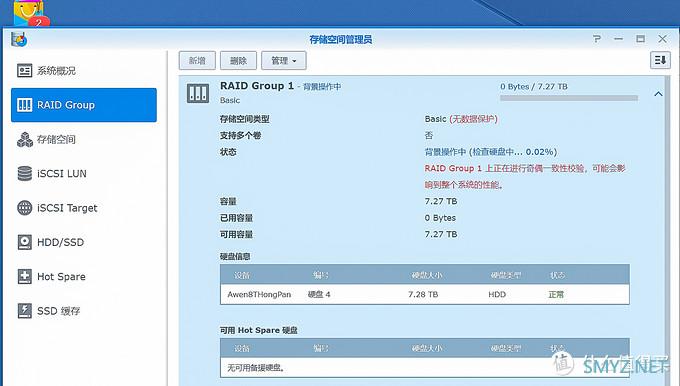Click 硬盘大小 header in 硬盘信息 table
Image resolution: width=680 pixels, height=386 pixels.
[427, 275]
